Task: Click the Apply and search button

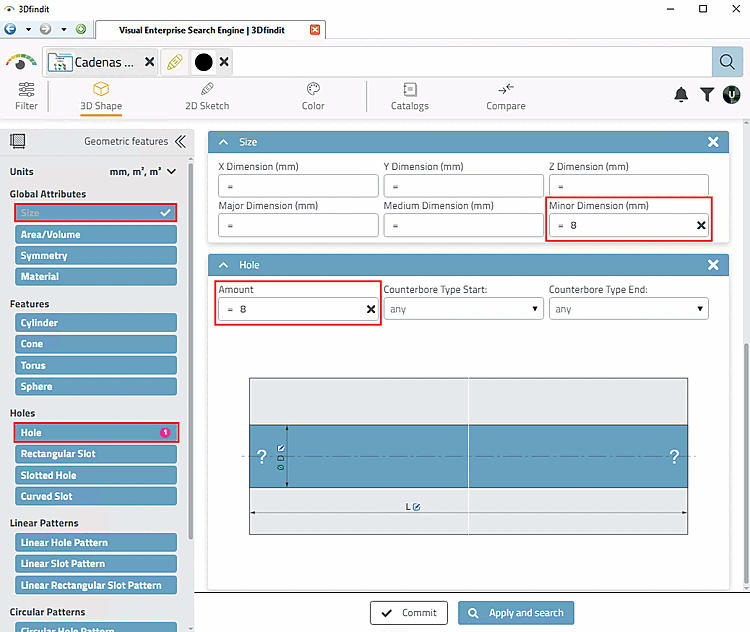Action: pyautogui.click(x=516, y=613)
